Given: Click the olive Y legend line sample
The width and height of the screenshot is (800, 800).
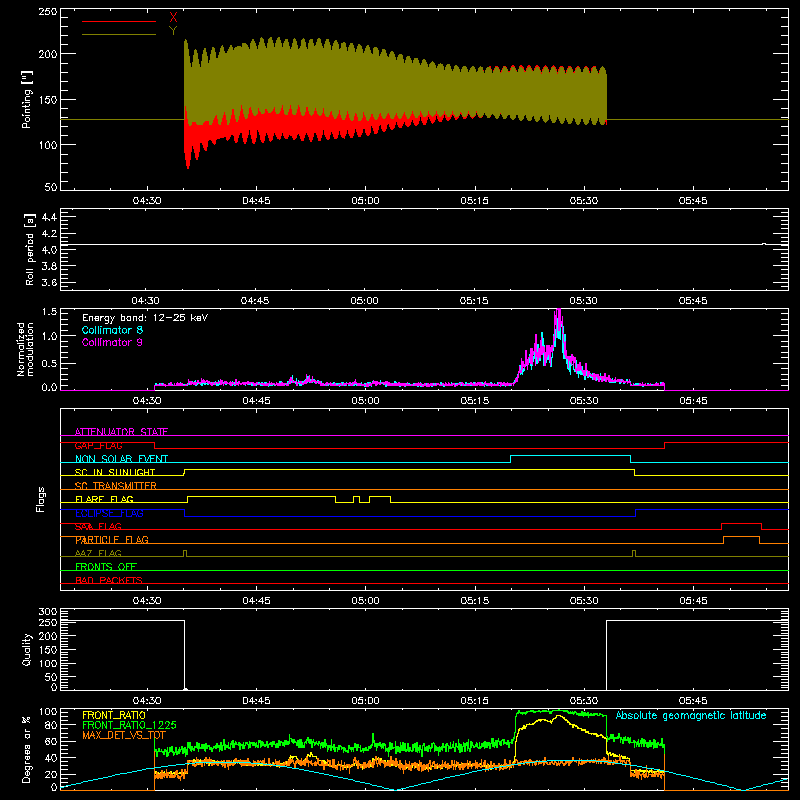Looking at the screenshot, I should [x=118, y=34].
